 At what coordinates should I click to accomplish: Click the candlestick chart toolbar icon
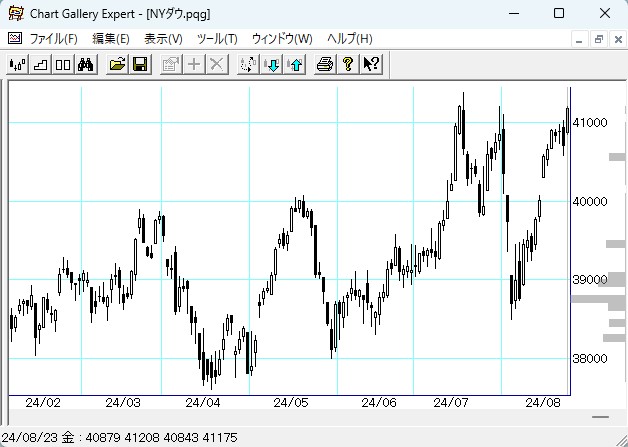(17, 64)
